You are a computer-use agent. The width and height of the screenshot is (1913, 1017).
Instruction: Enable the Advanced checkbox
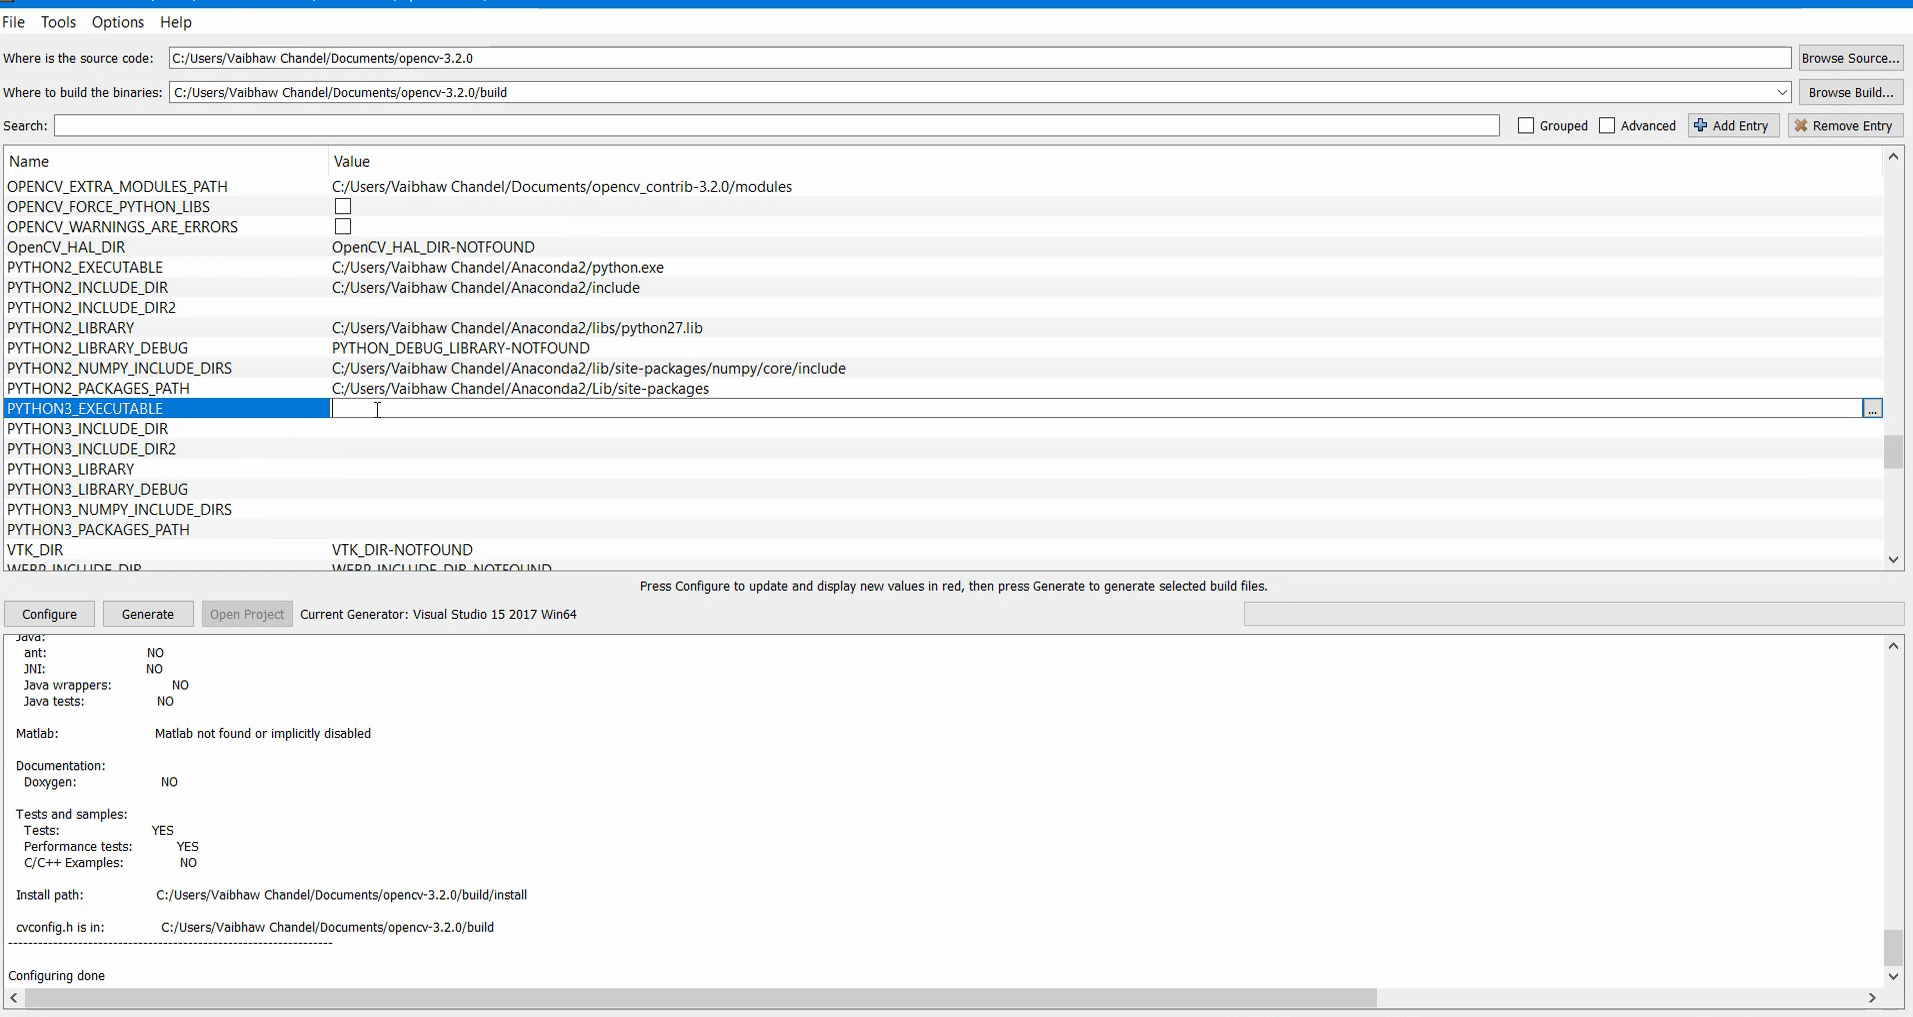pyautogui.click(x=1607, y=126)
